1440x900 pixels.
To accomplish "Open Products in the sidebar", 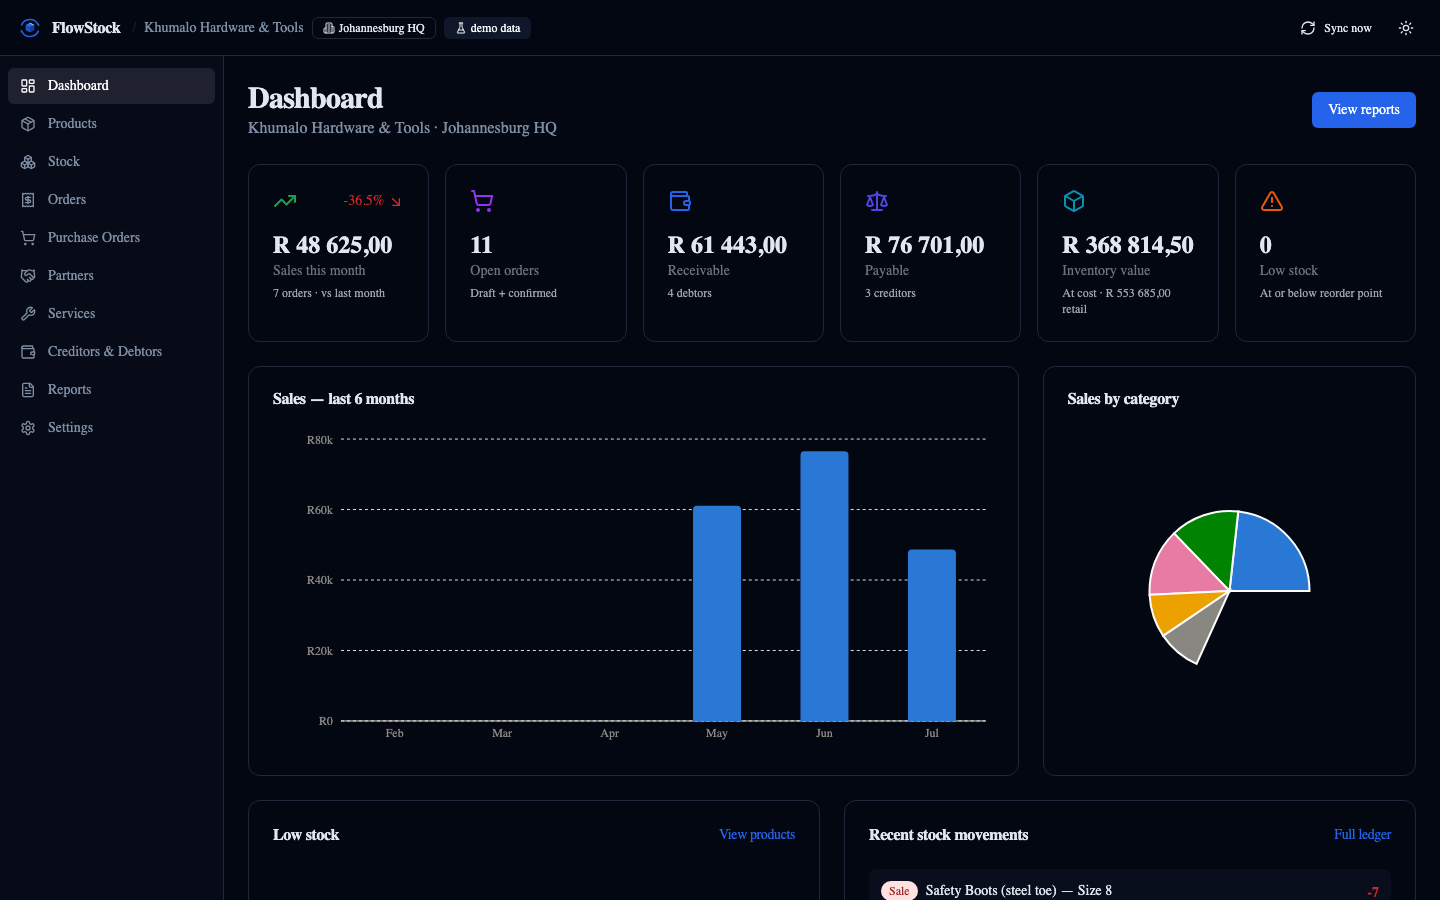I will click(111, 124).
